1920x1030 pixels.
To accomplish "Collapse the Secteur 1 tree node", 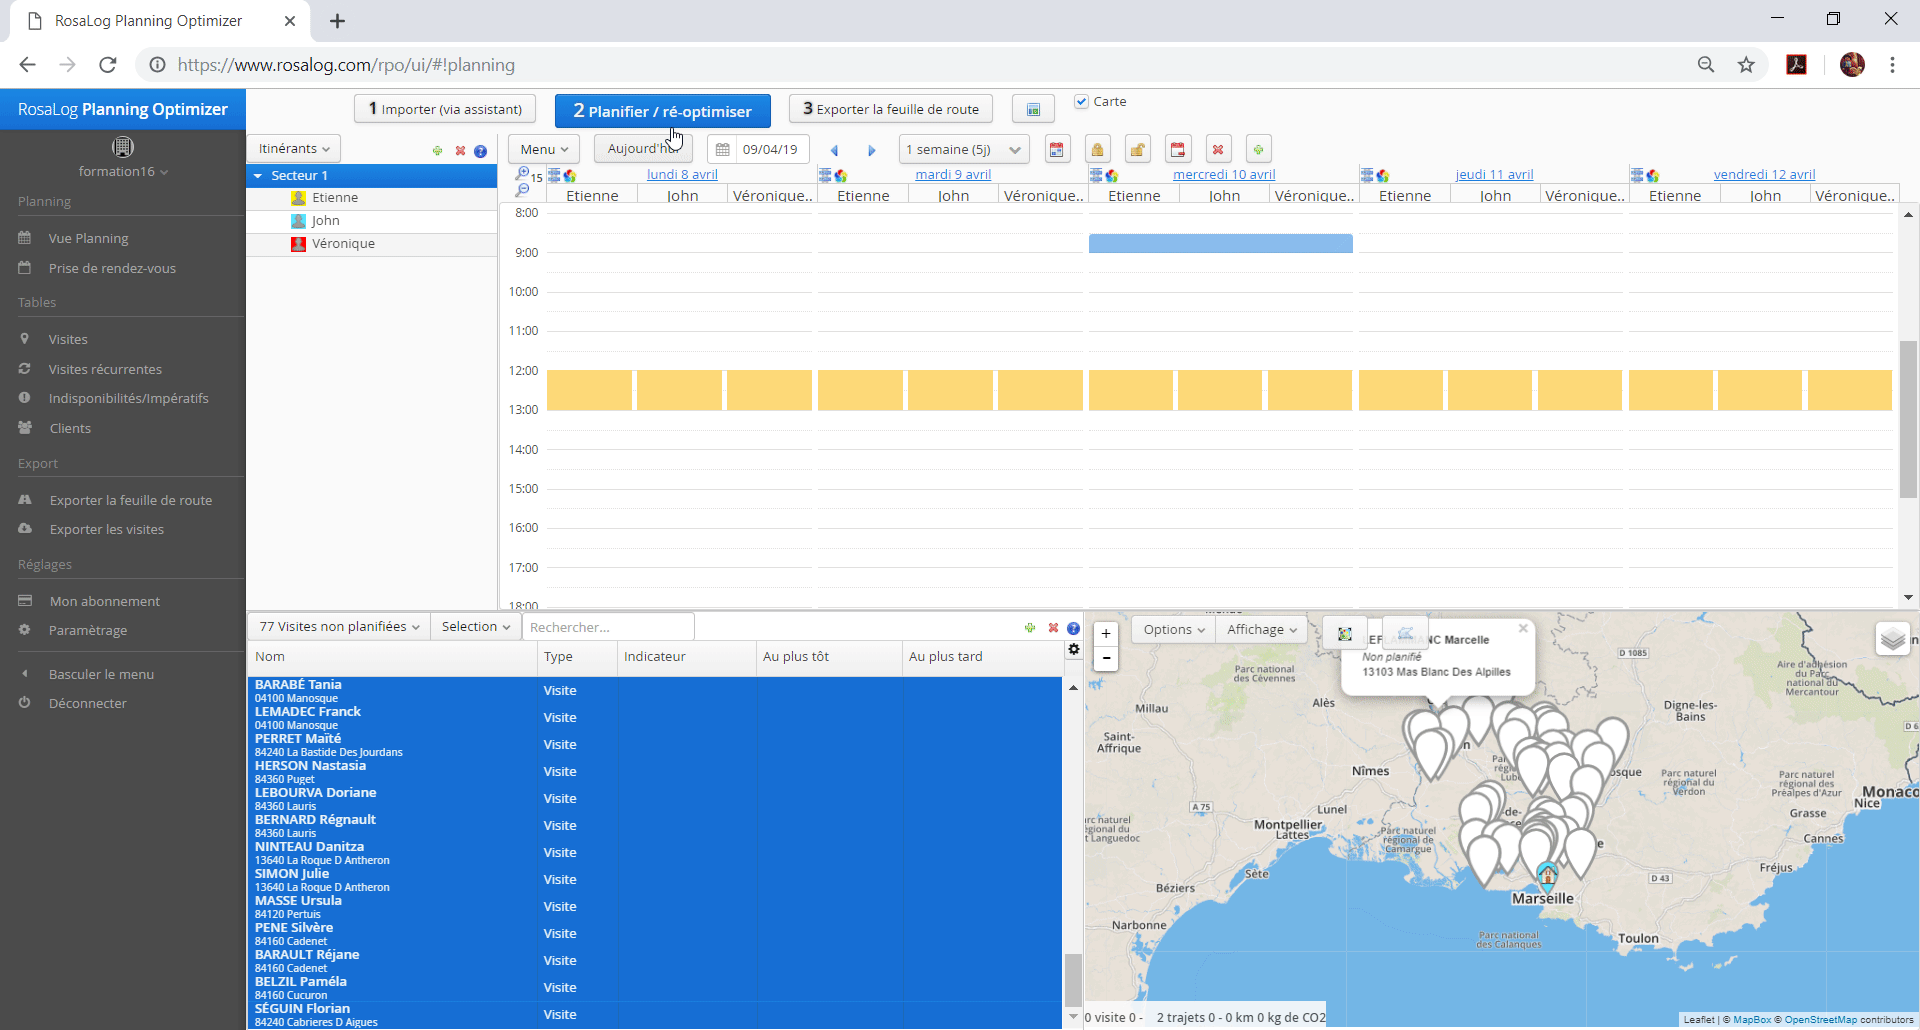I will (x=258, y=176).
